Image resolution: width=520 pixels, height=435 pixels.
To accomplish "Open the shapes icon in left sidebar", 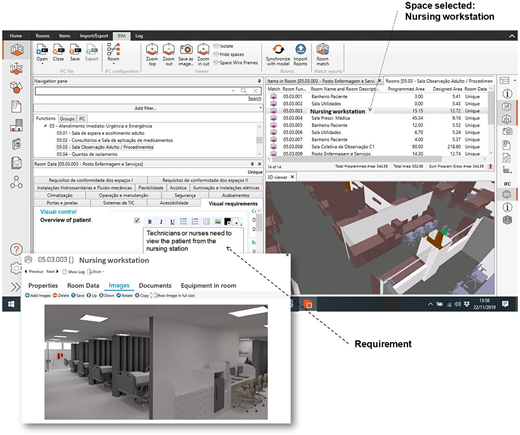I will 16,87.
